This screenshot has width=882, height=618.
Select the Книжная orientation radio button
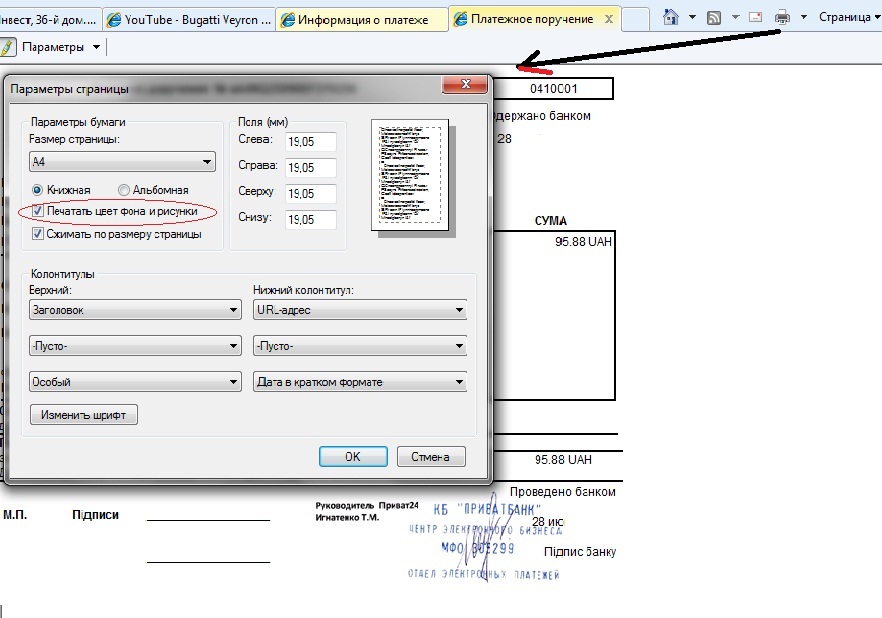[x=38, y=189]
